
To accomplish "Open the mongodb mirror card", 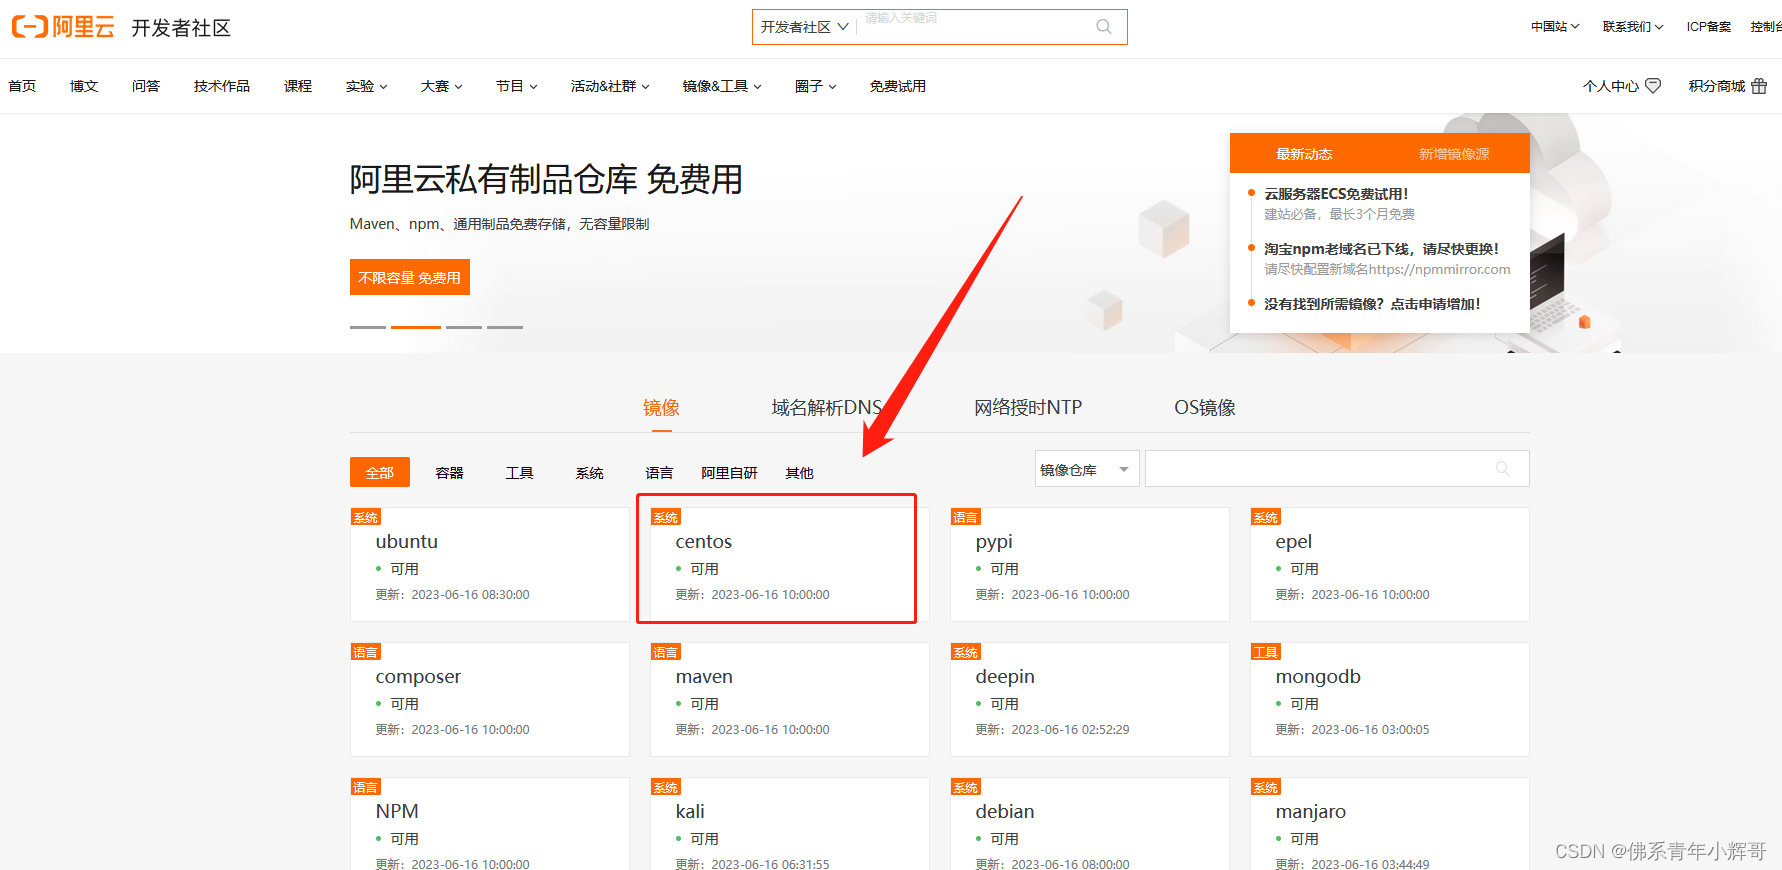I will 1390,699.
